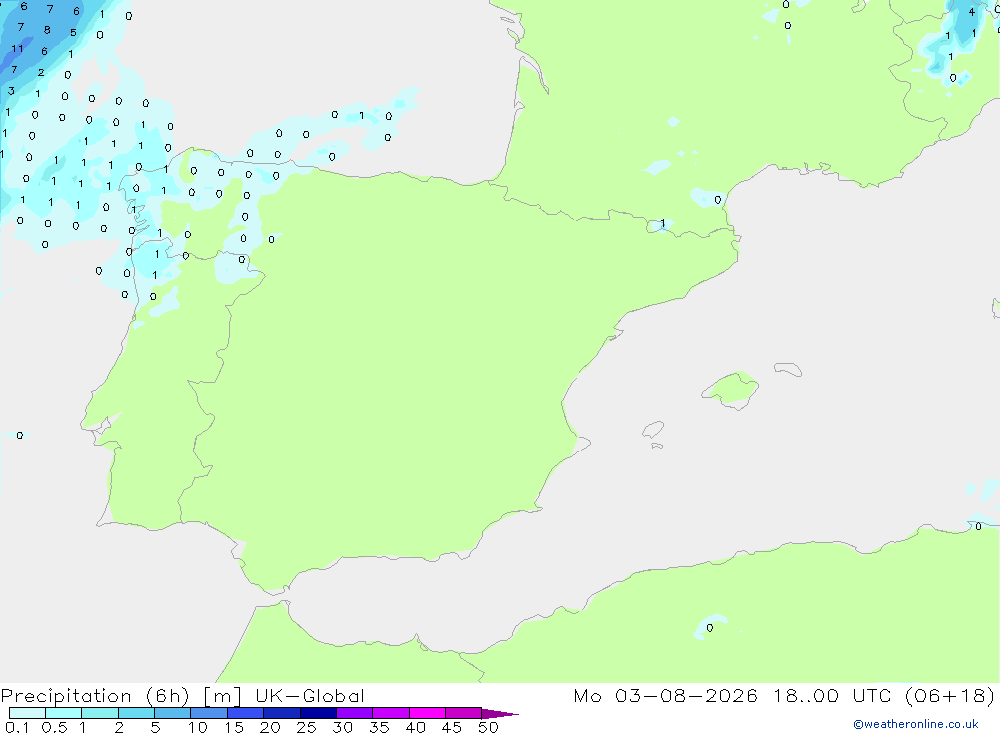Click the 20–25 dark blue legend swatch
This screenshot has width=1000, height=733.
(281, 713)
